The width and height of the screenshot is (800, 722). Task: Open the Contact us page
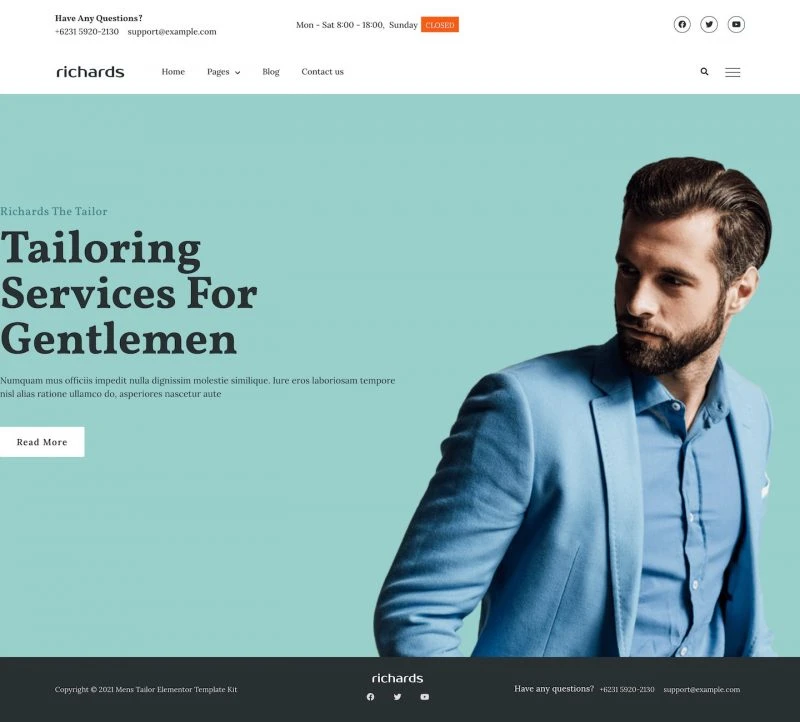pyautogui.click(x=322, y=71)
